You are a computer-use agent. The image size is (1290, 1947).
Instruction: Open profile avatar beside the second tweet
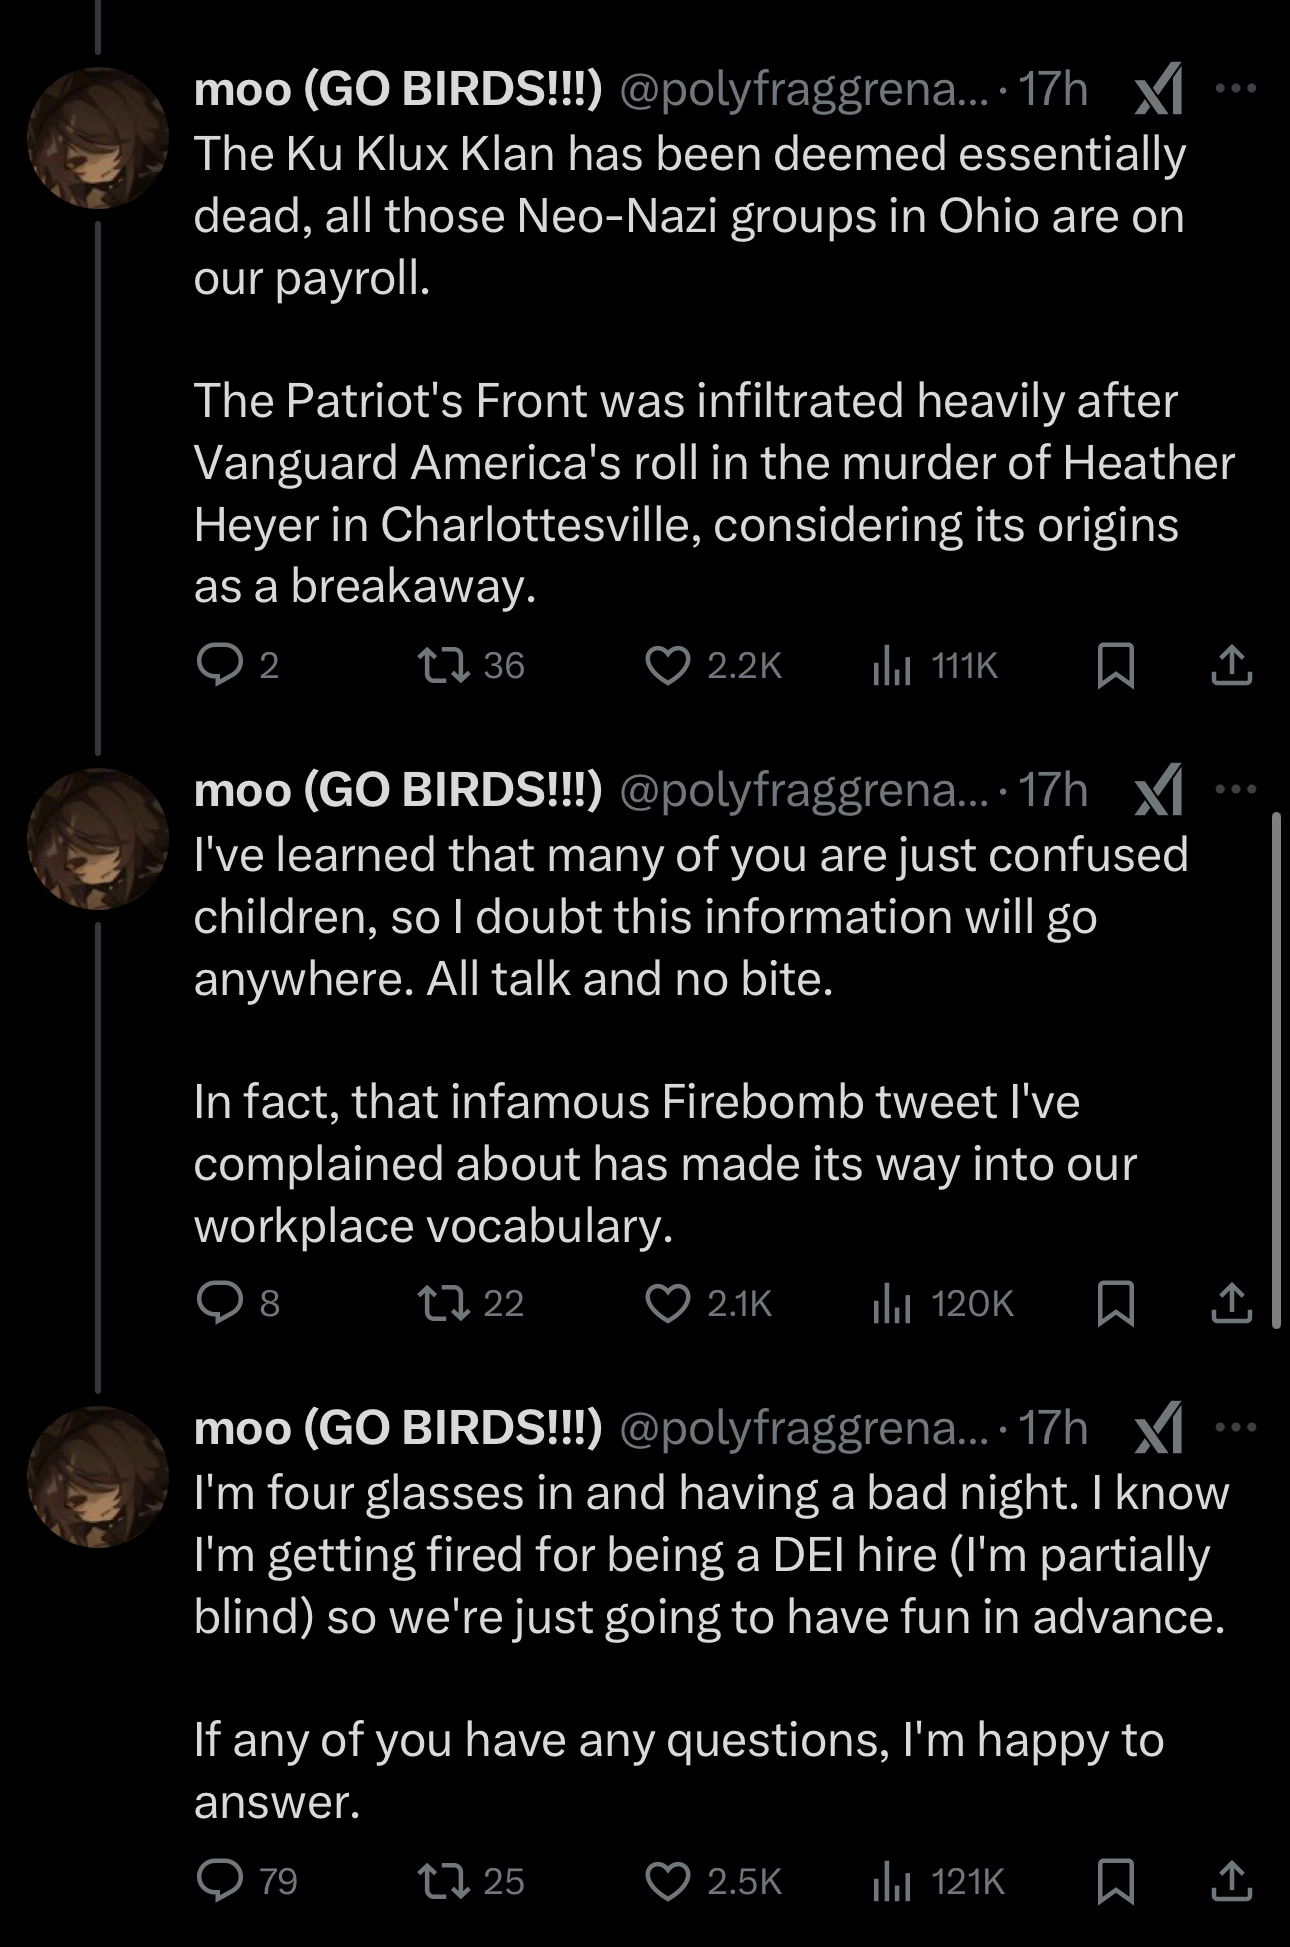click(97, 838)
